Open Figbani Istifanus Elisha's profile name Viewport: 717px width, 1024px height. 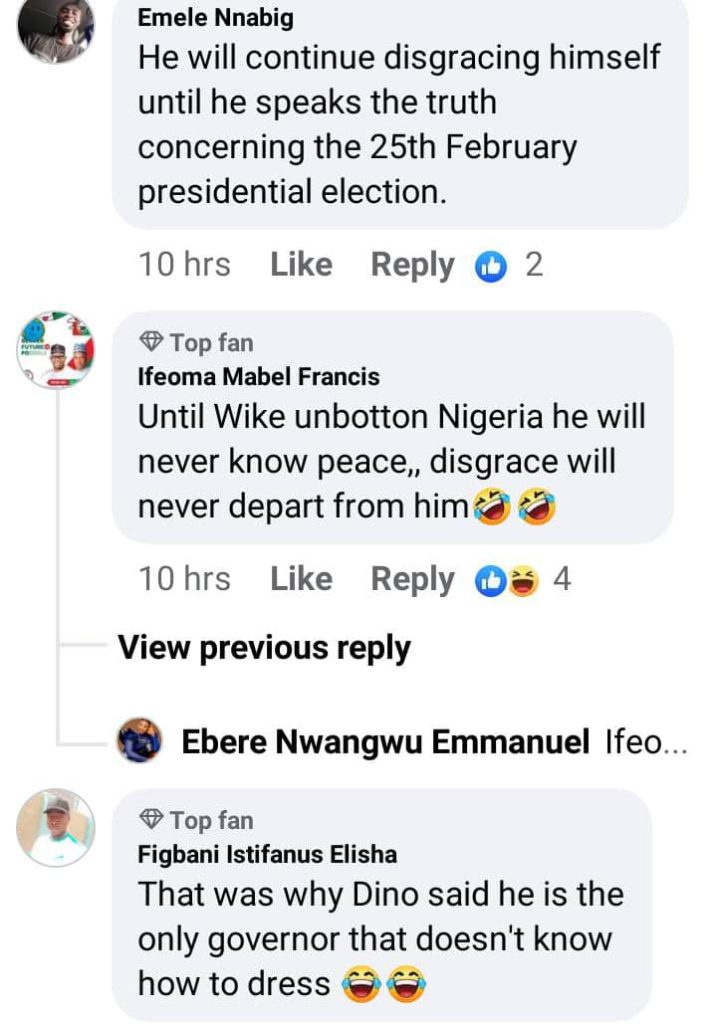[266, 855]
